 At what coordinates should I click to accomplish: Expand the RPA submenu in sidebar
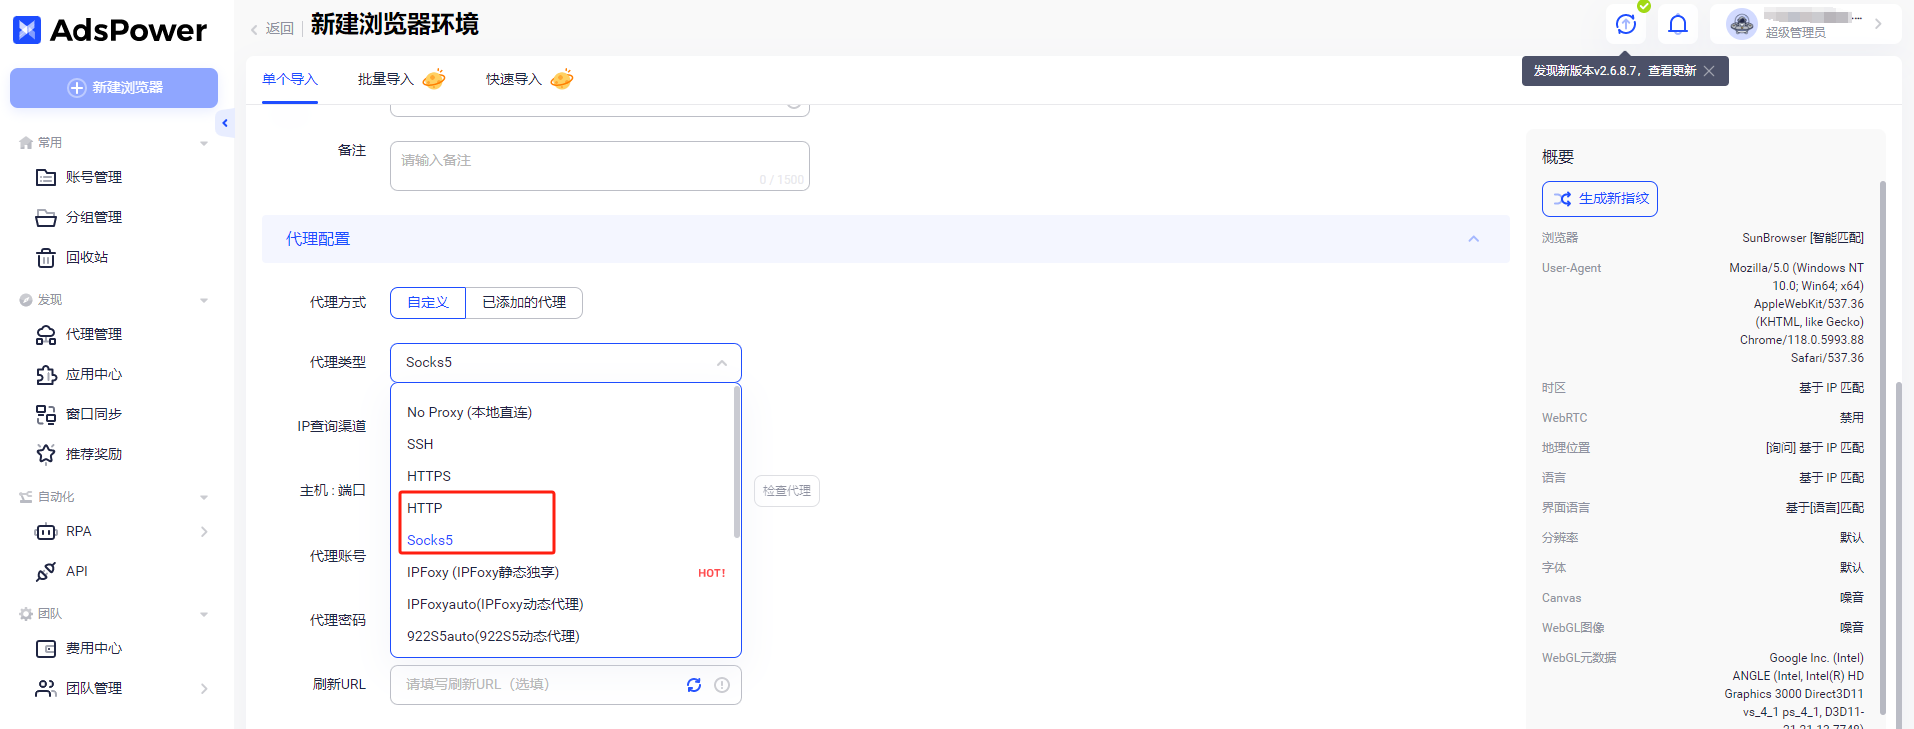point(204,532)
